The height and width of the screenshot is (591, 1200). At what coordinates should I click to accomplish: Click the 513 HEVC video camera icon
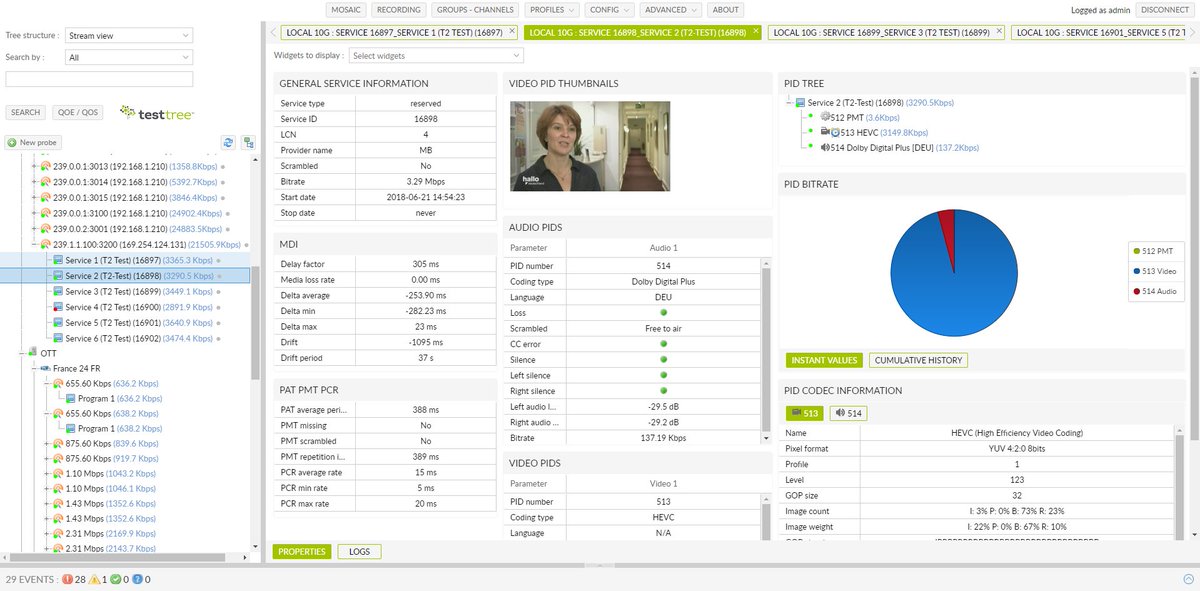click(825, 132)
